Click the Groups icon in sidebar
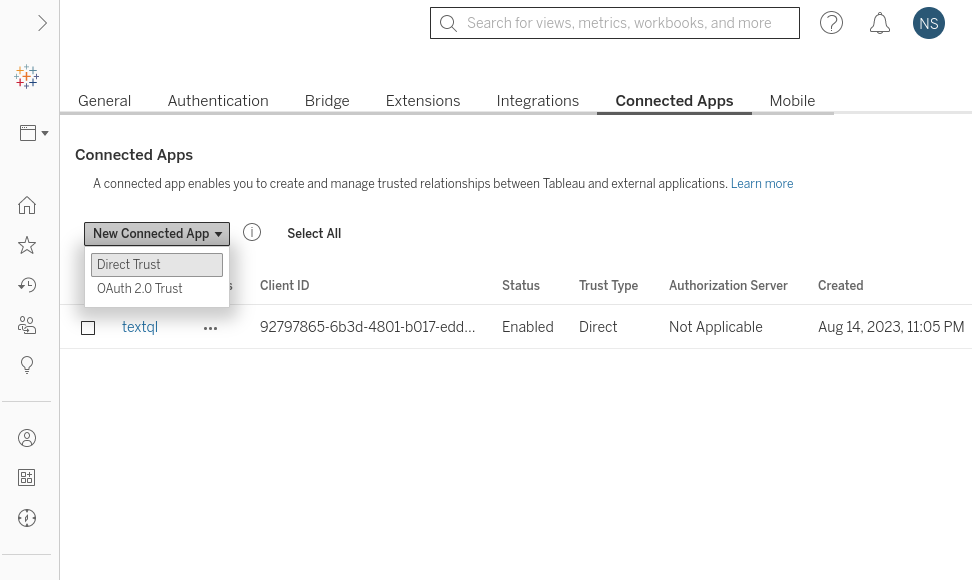This screenshot has width=972, height=580. (27, 477)
